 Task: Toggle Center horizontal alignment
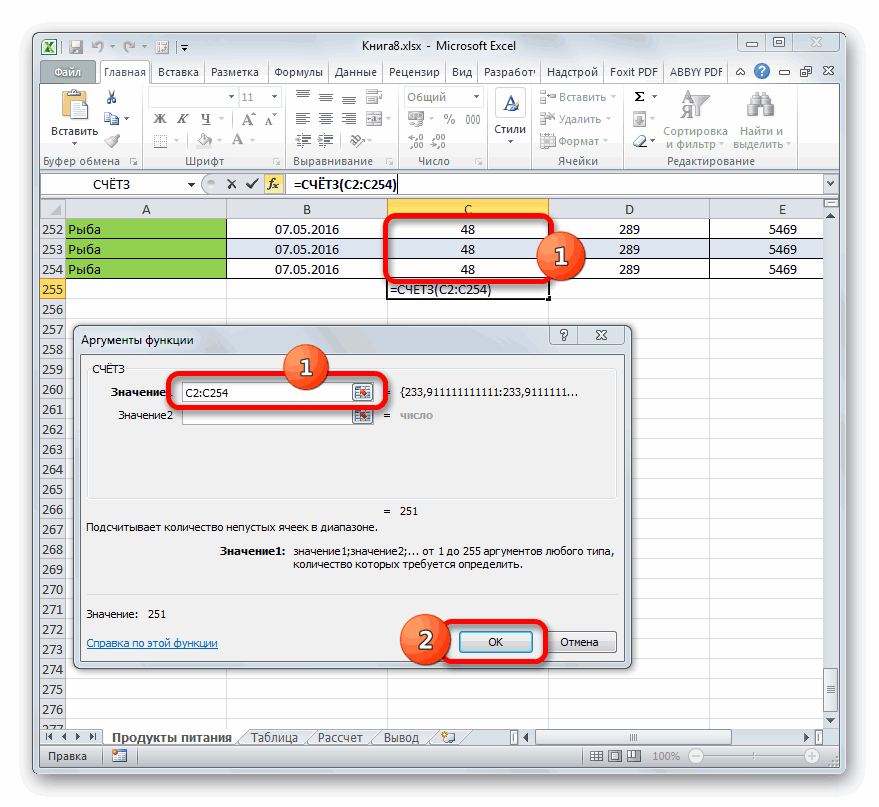(326, 119)
